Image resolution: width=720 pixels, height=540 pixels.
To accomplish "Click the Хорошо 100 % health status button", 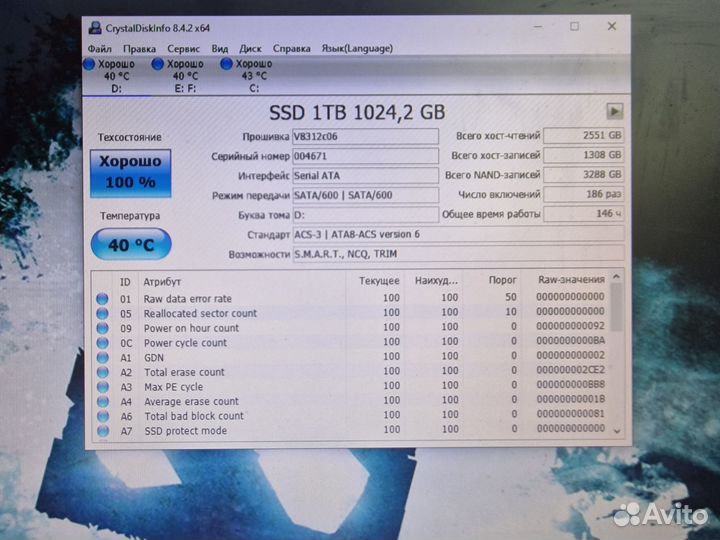I will tap(130, 174).
